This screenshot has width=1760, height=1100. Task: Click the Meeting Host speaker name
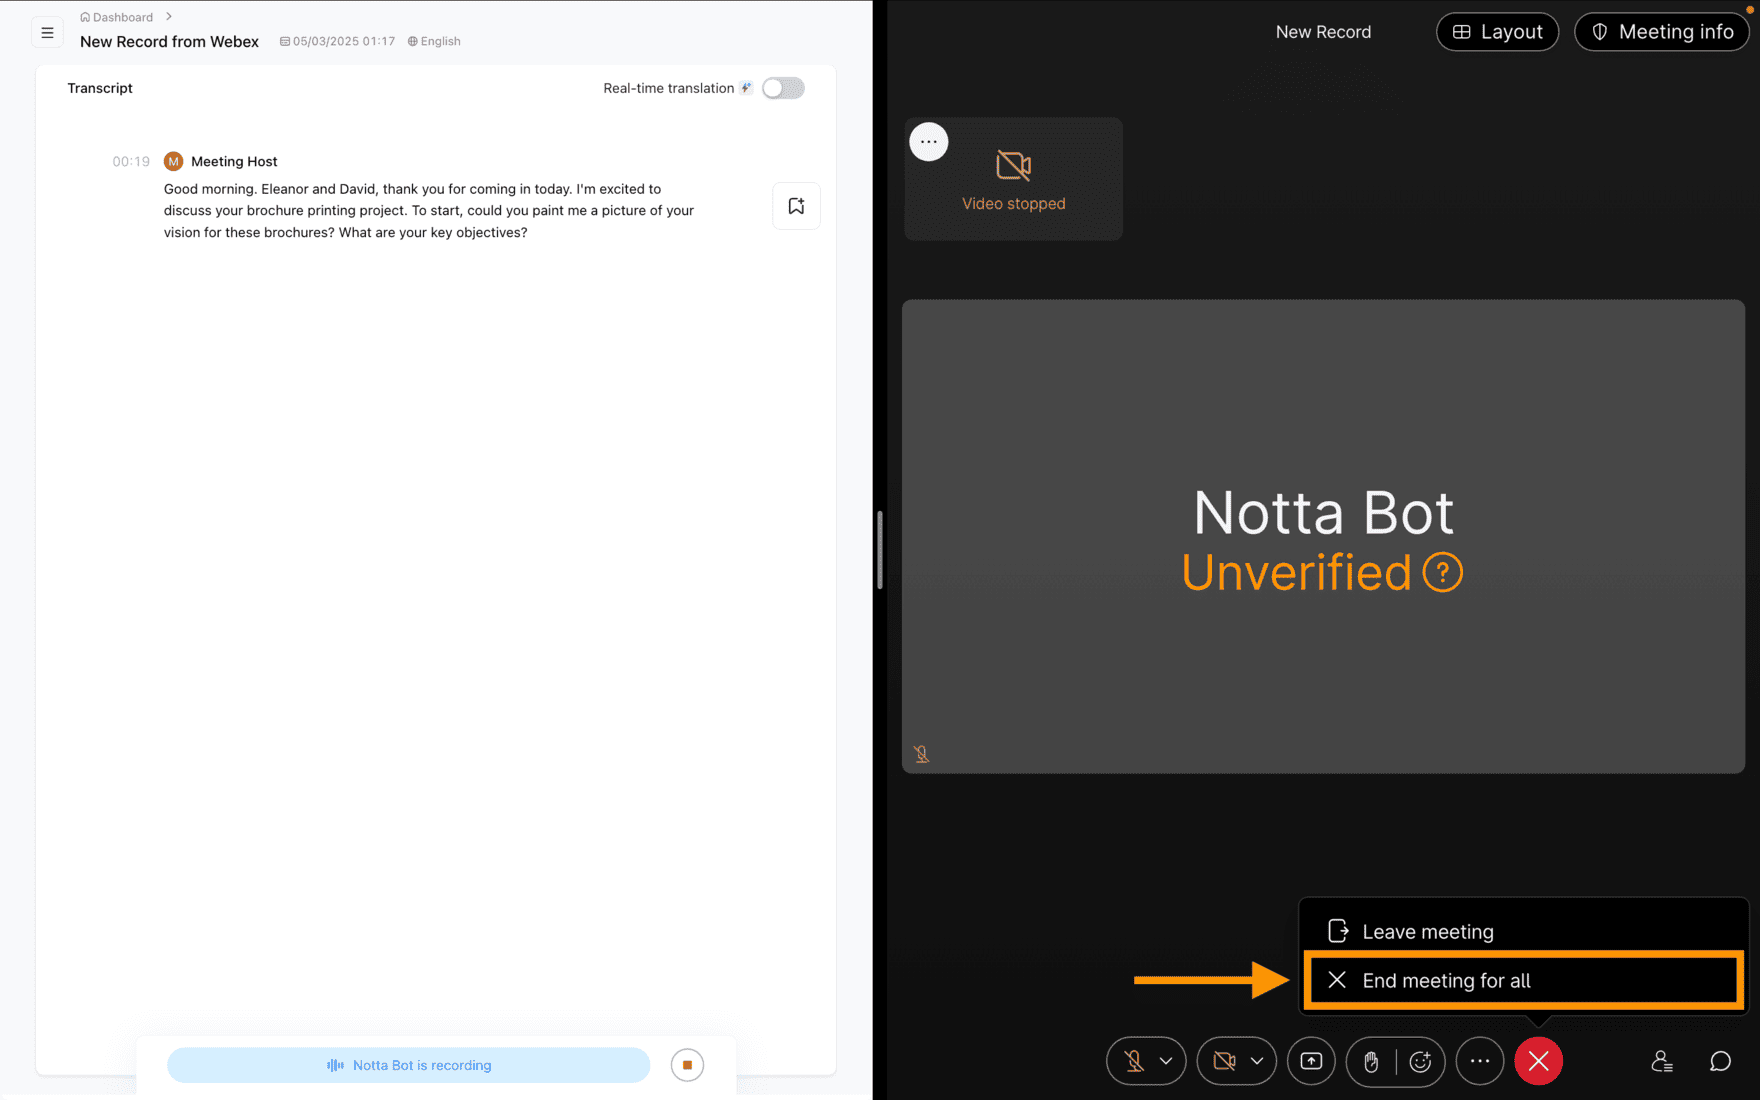click(234, 161)
